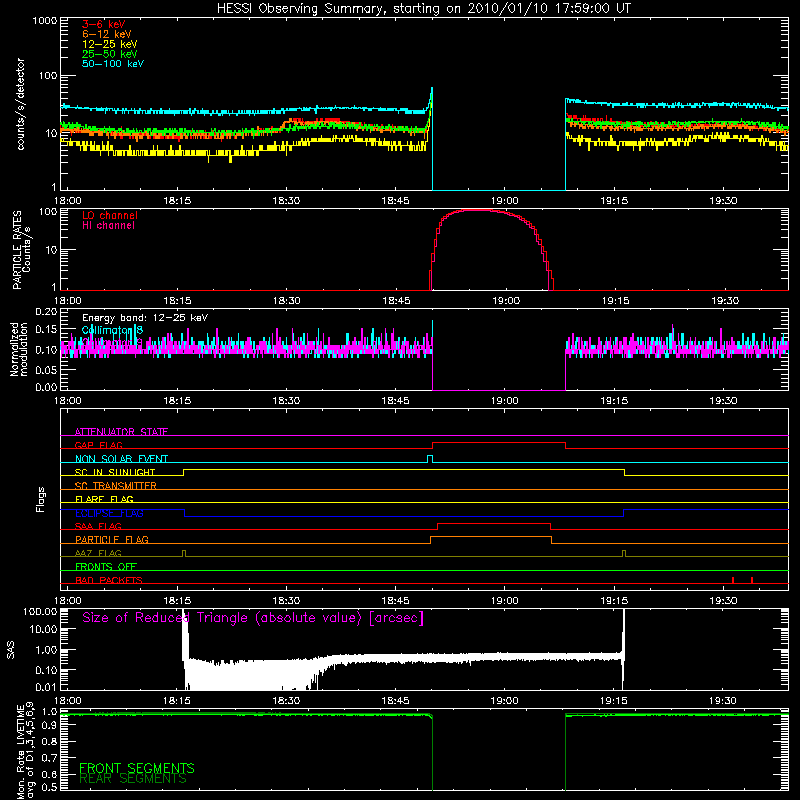
Task: Click the HESSI Observing Summary title text
Action: (424, 9)
